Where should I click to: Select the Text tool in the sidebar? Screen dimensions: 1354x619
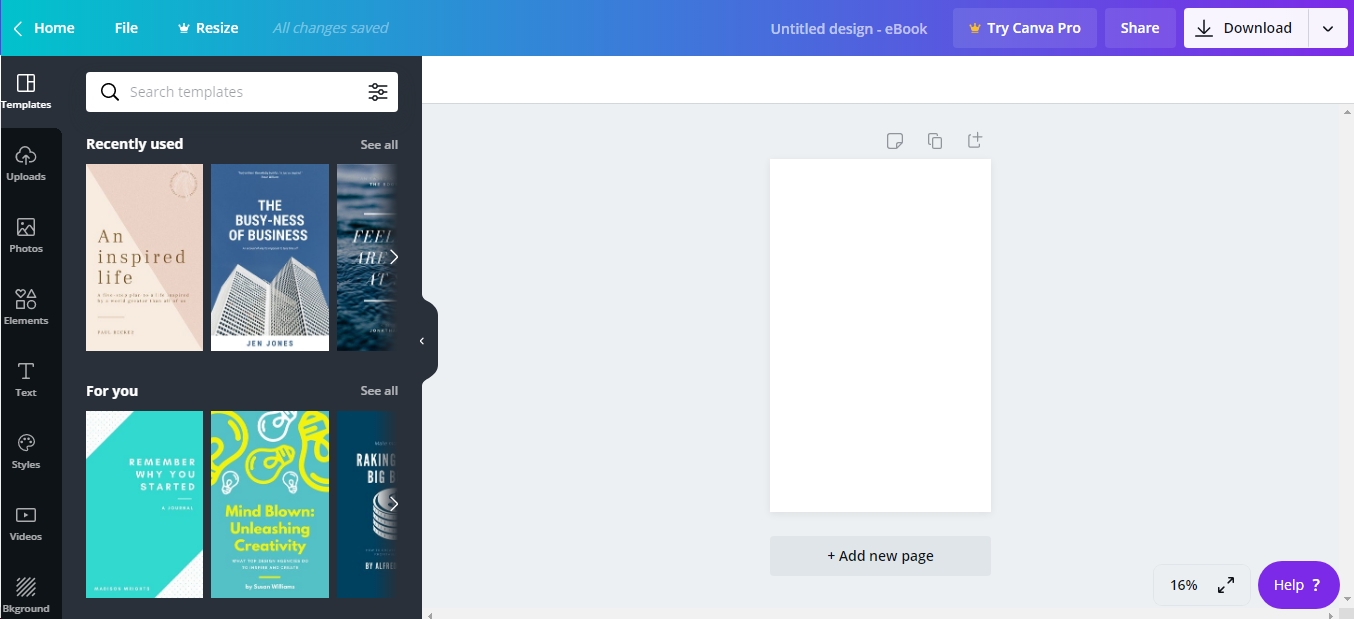[x=25, y=378]
